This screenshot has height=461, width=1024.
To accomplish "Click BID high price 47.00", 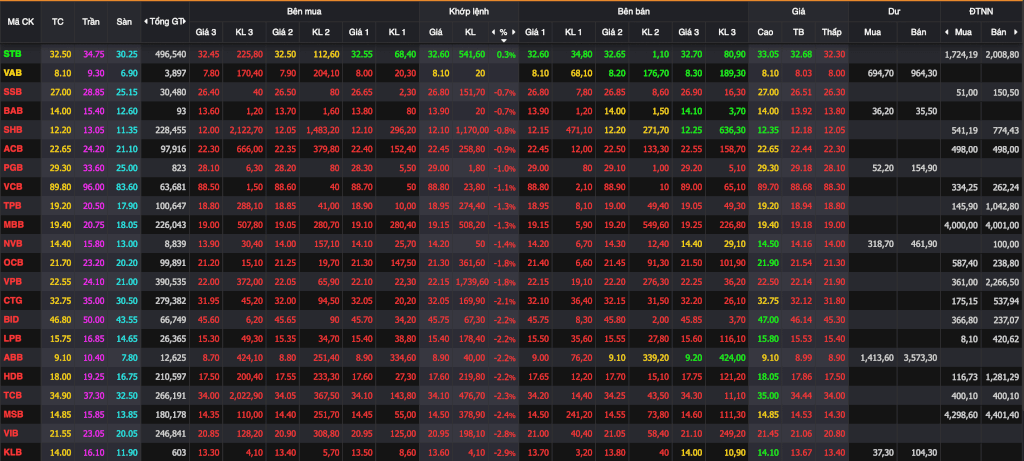I will (x=768, y=319).
